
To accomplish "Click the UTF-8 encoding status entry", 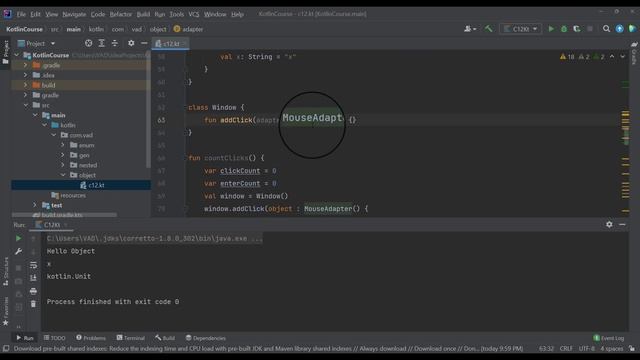I will click(x=587, y=349).
